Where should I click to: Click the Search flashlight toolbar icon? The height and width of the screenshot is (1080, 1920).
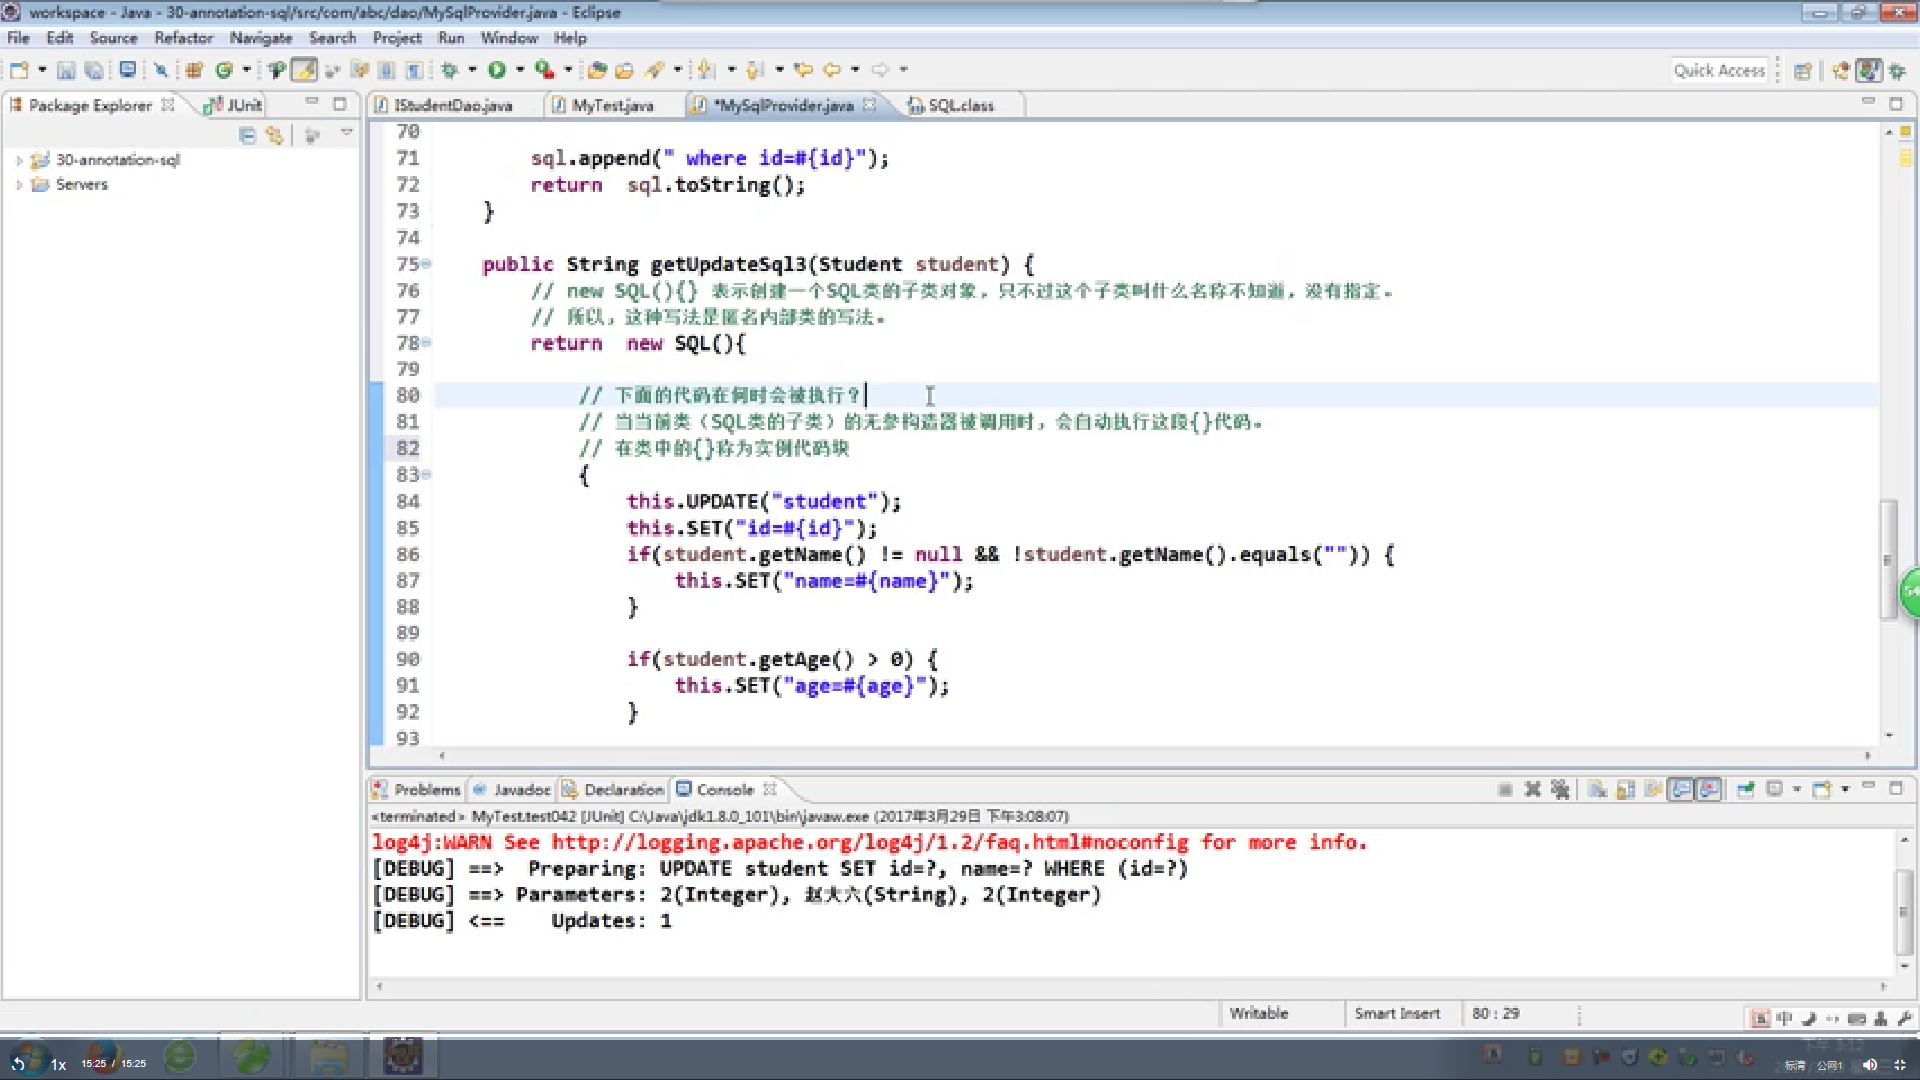pyautogui.click(x=655, y=70)
